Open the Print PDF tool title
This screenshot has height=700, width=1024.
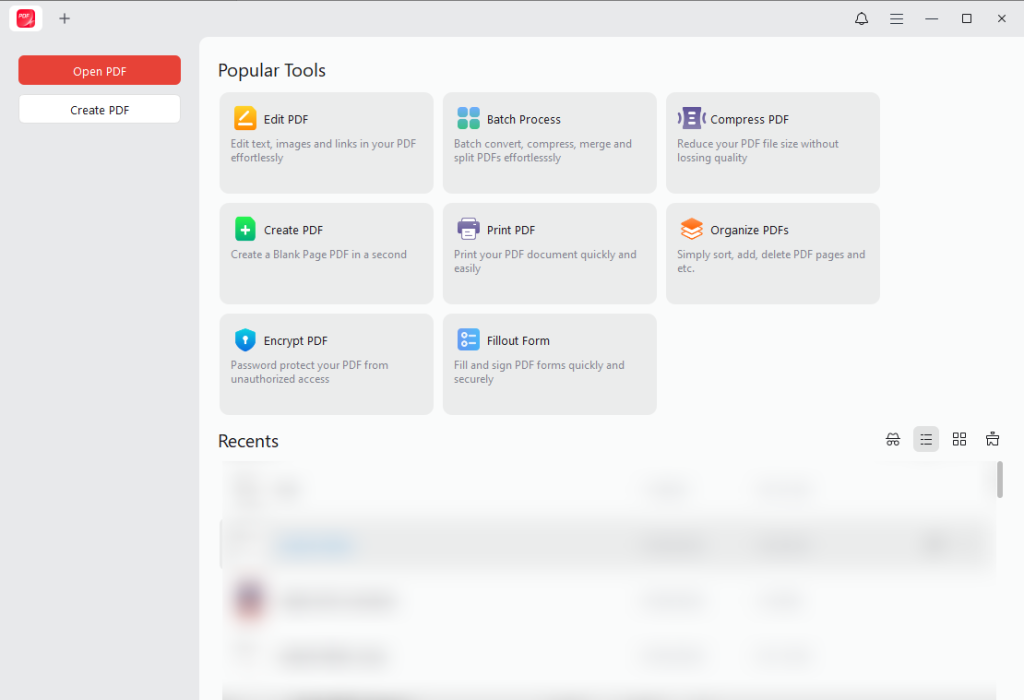coord(511,231)
